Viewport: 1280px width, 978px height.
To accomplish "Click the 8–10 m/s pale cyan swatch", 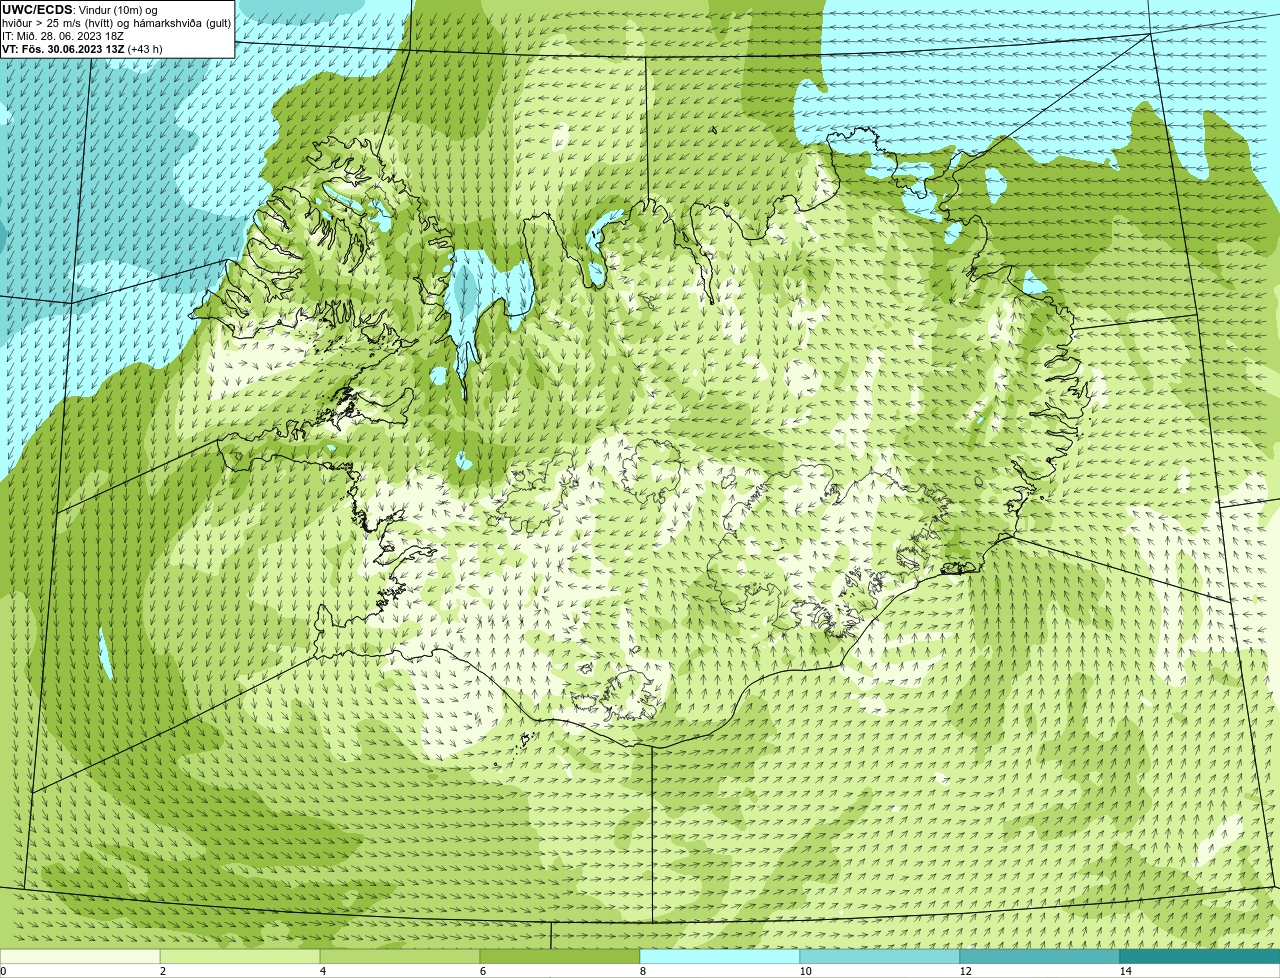I will 720,956.
